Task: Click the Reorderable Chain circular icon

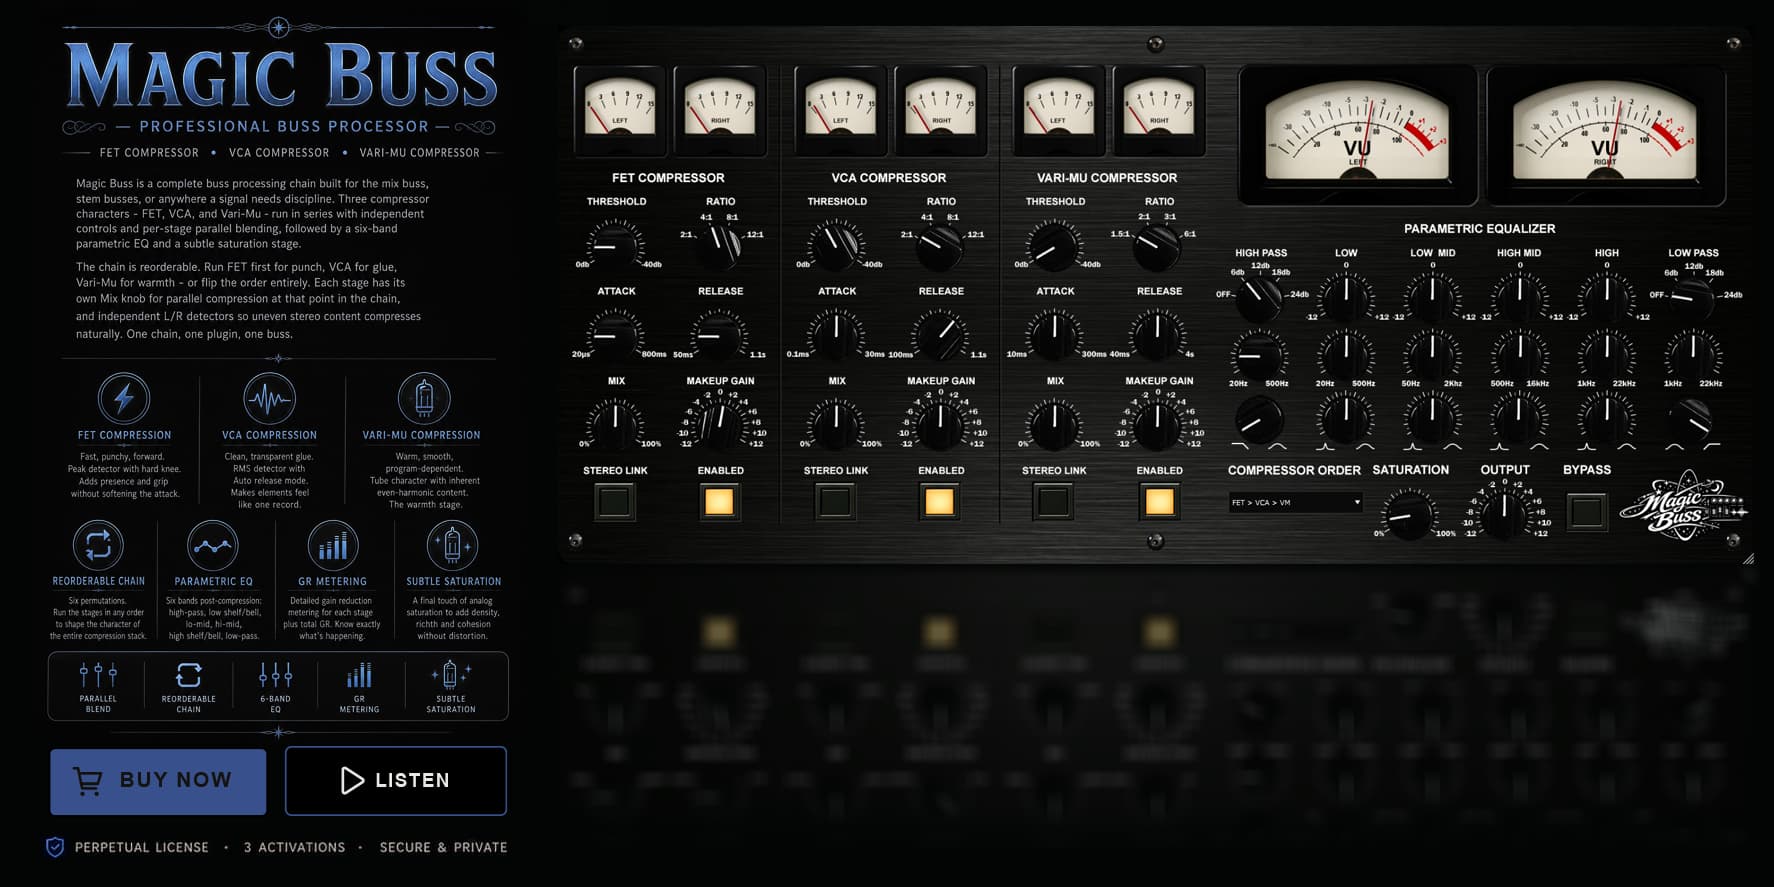Action: pos(98,545)
